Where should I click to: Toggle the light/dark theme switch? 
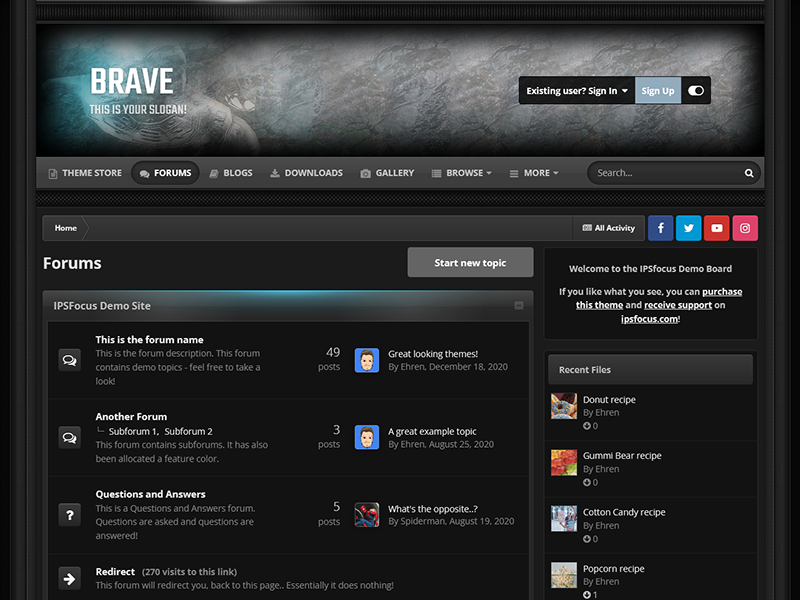[696, 91]
